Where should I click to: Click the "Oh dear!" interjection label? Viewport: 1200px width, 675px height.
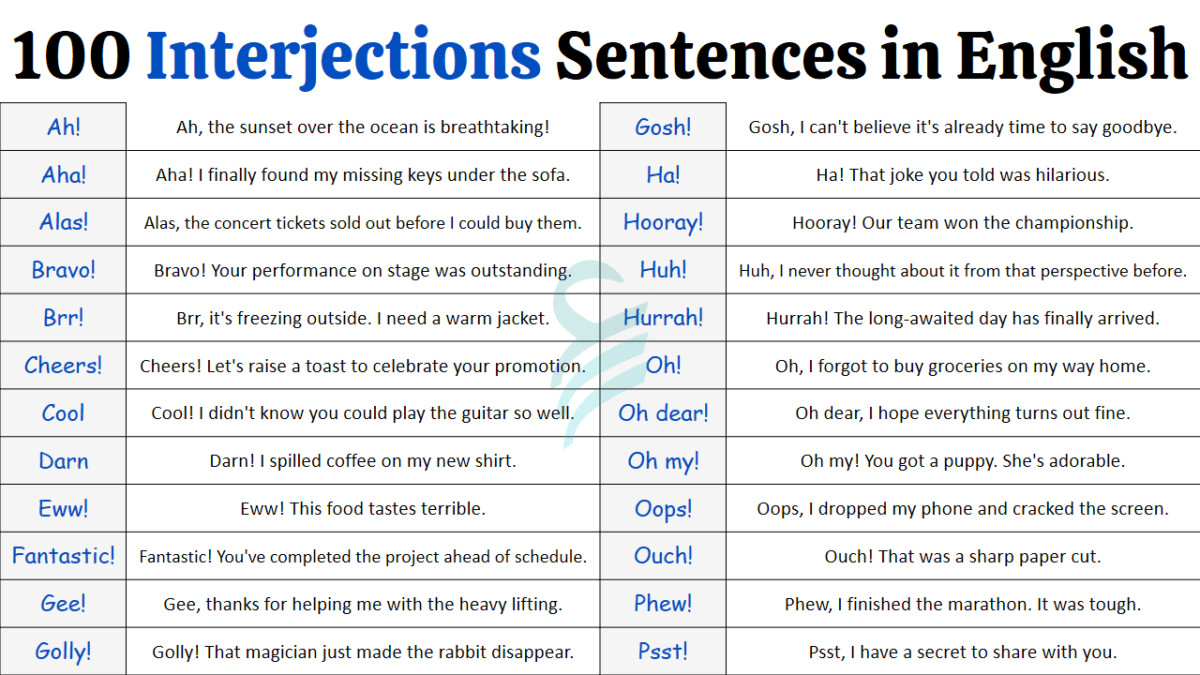[663, 413]
